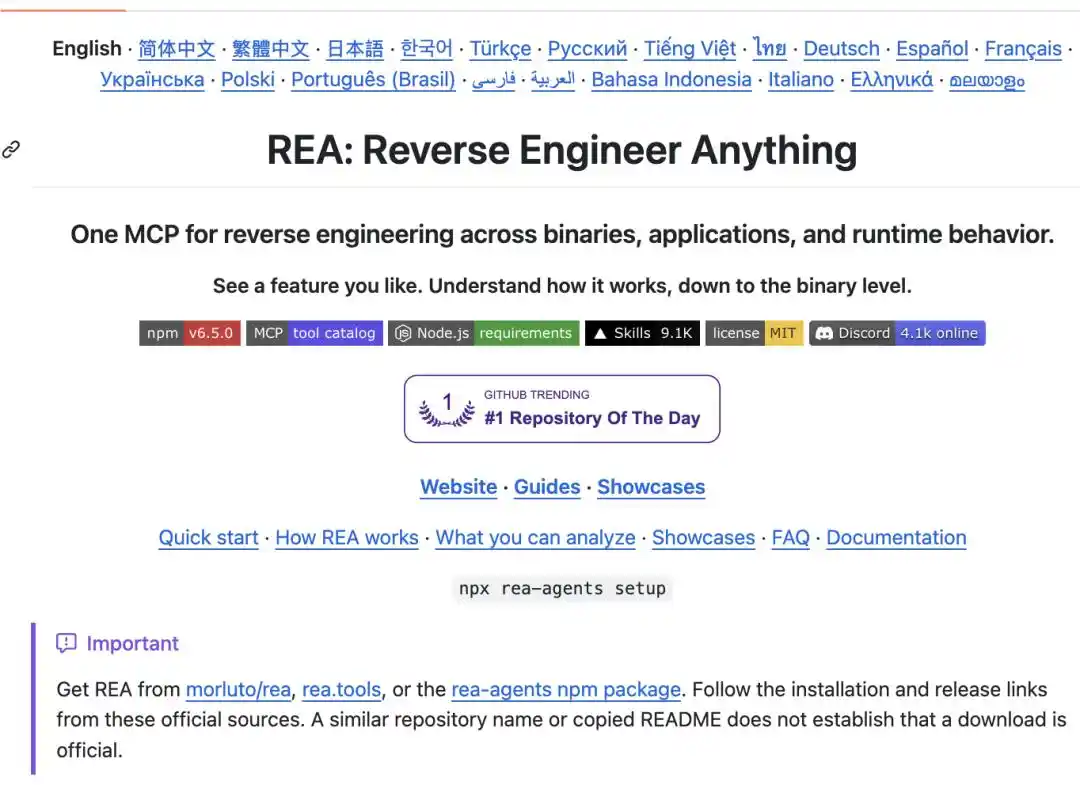Open the GitHub Trending #1 Repository badge
This screenshot has height=785, width=1080.
point(562,409)
